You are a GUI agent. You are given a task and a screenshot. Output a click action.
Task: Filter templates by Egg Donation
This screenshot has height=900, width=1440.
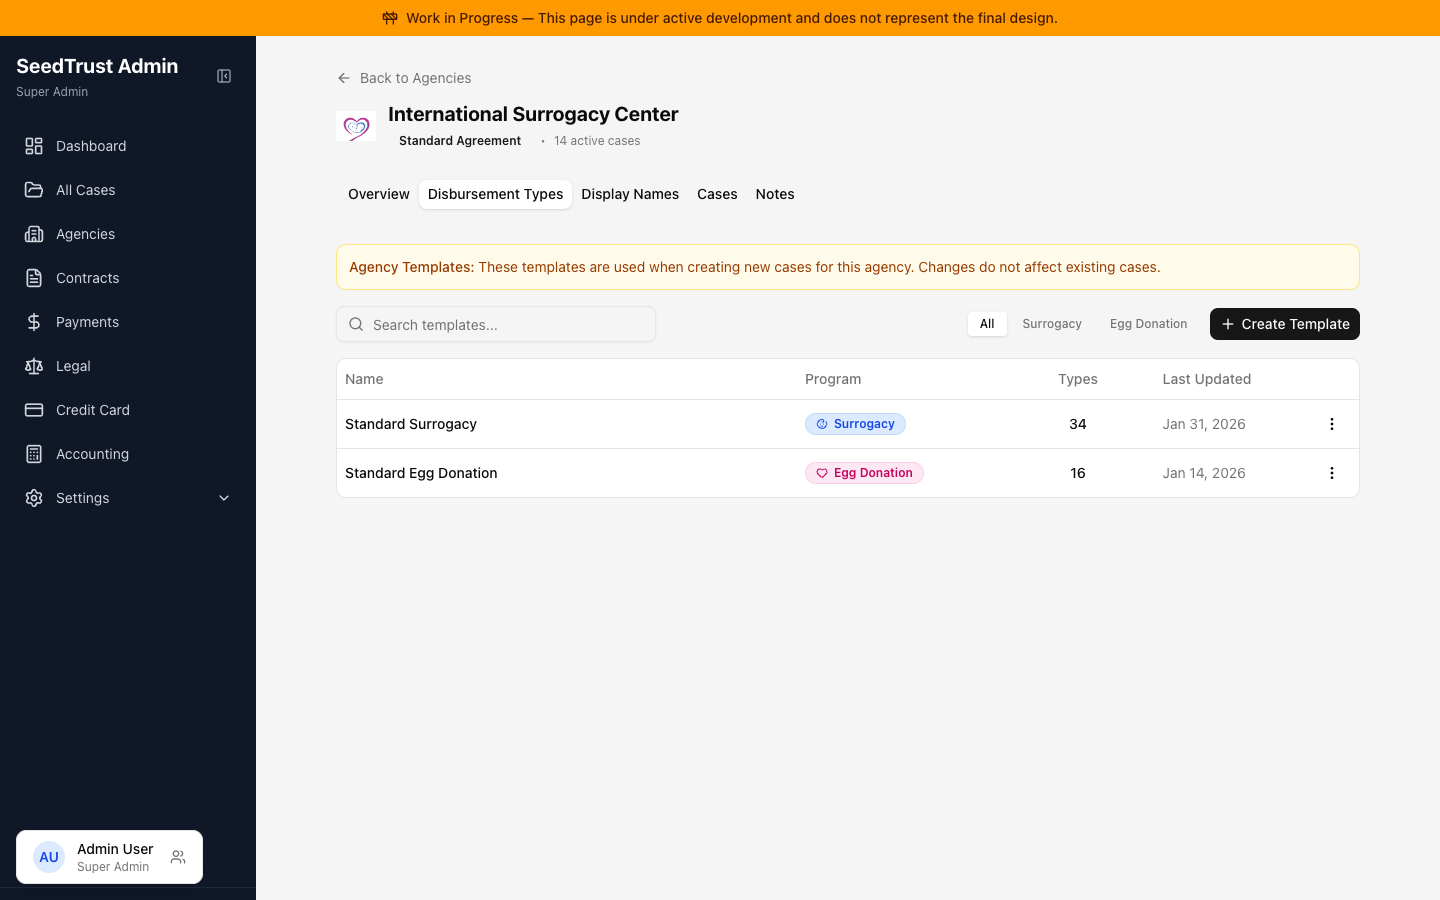point(1149,324)
